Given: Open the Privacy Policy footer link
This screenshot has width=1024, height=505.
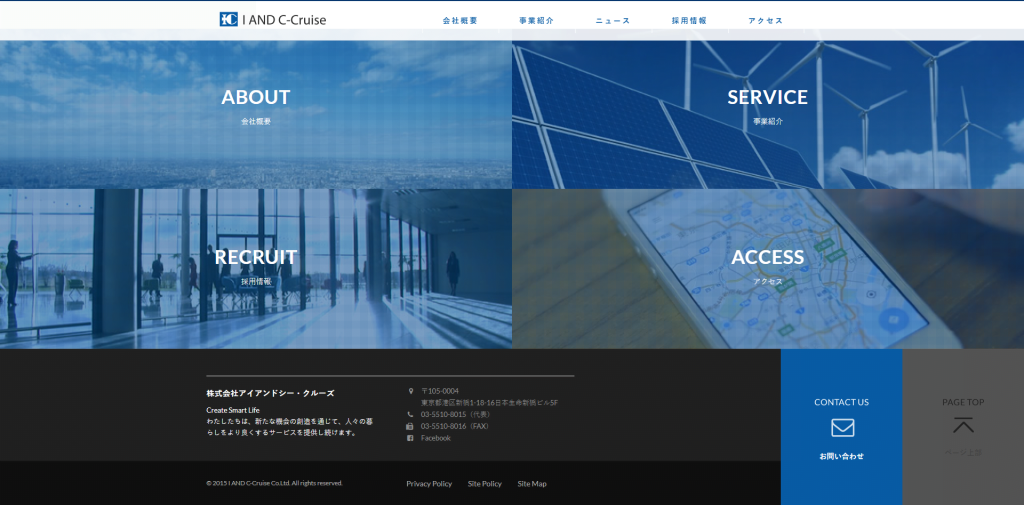Looking at the screenshot, I should (429, 484).
